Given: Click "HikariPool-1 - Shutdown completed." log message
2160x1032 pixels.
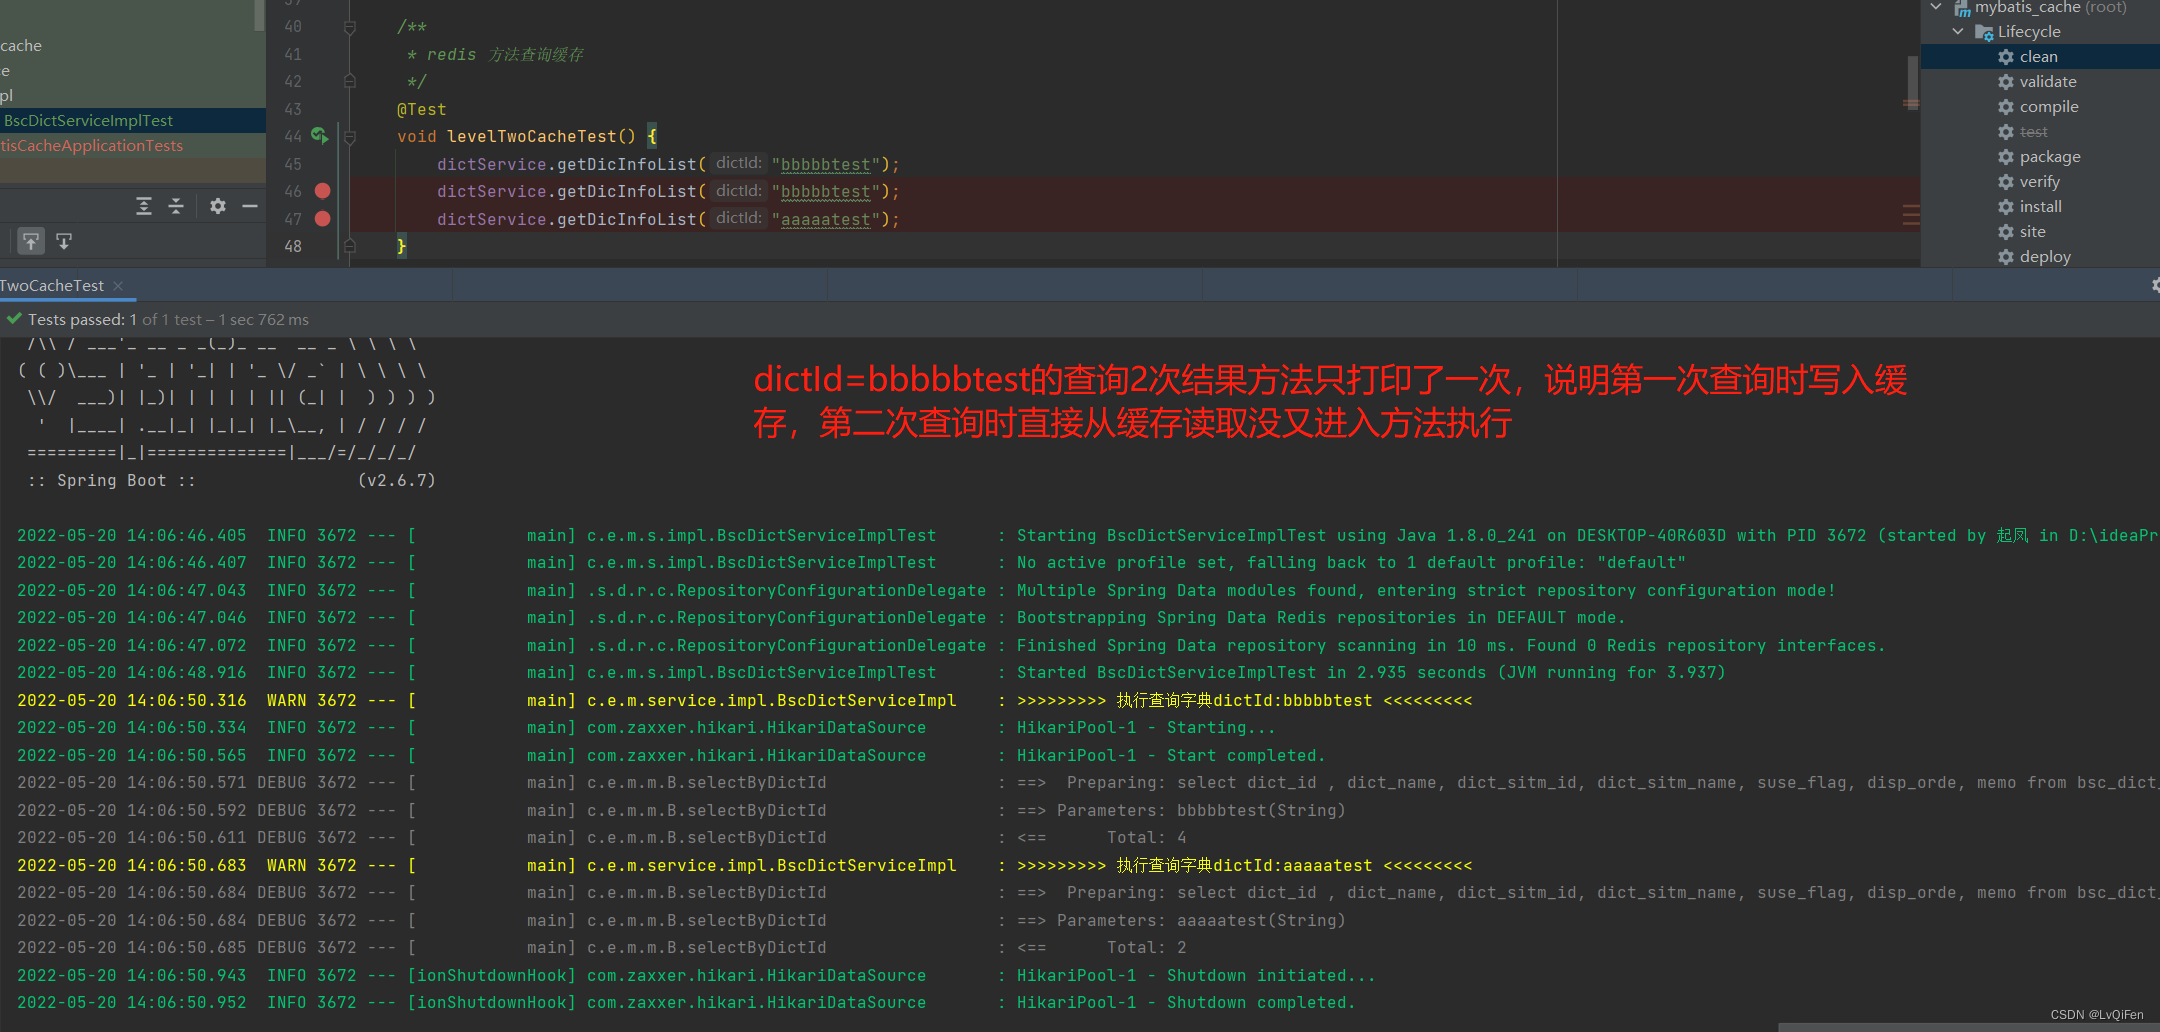Looking at the screenshot, I should tap(1186, 1002).
